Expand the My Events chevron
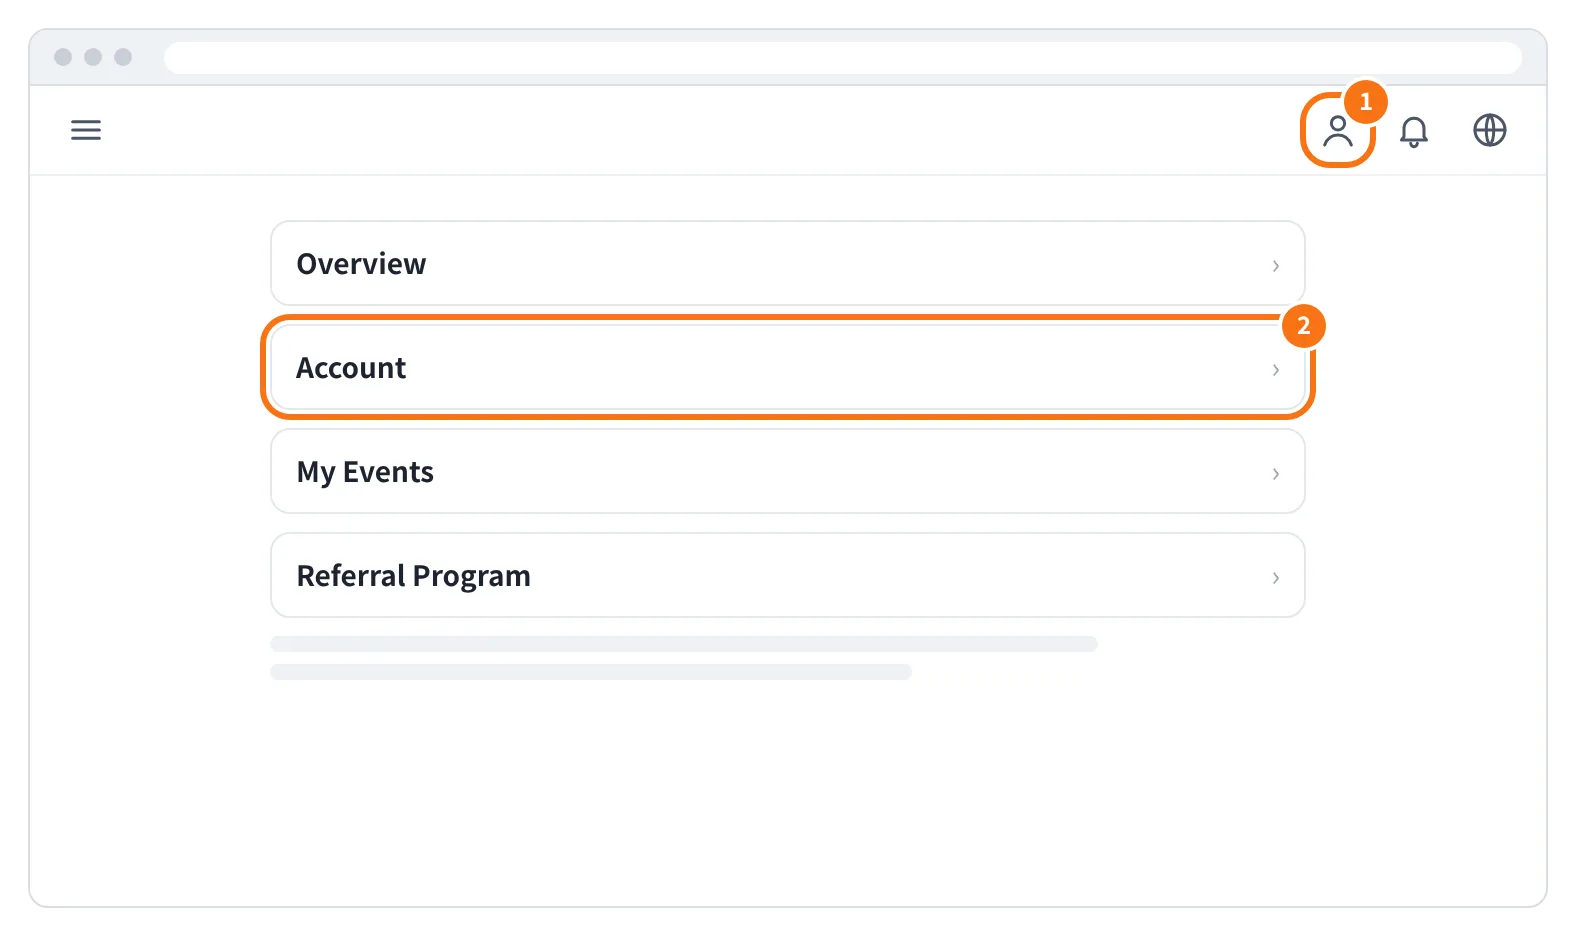 click(1275, 473)
